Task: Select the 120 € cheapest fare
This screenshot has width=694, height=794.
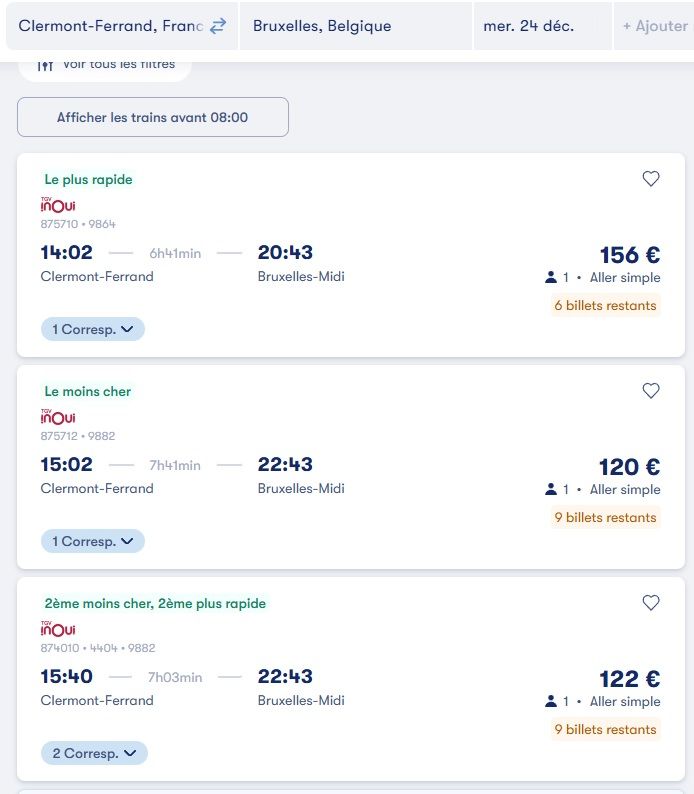Action: click(x=629, y=467)
